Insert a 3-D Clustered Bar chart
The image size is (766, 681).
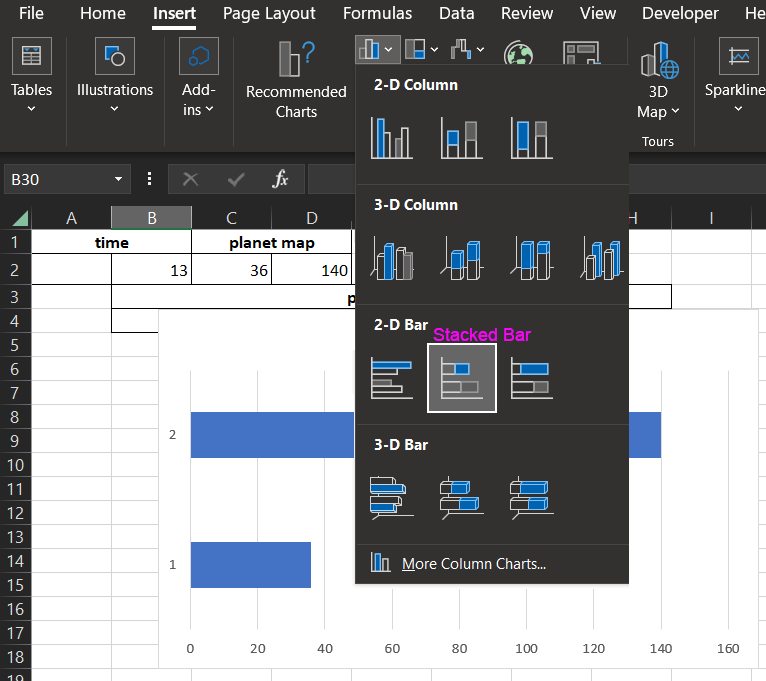[391, 497]
